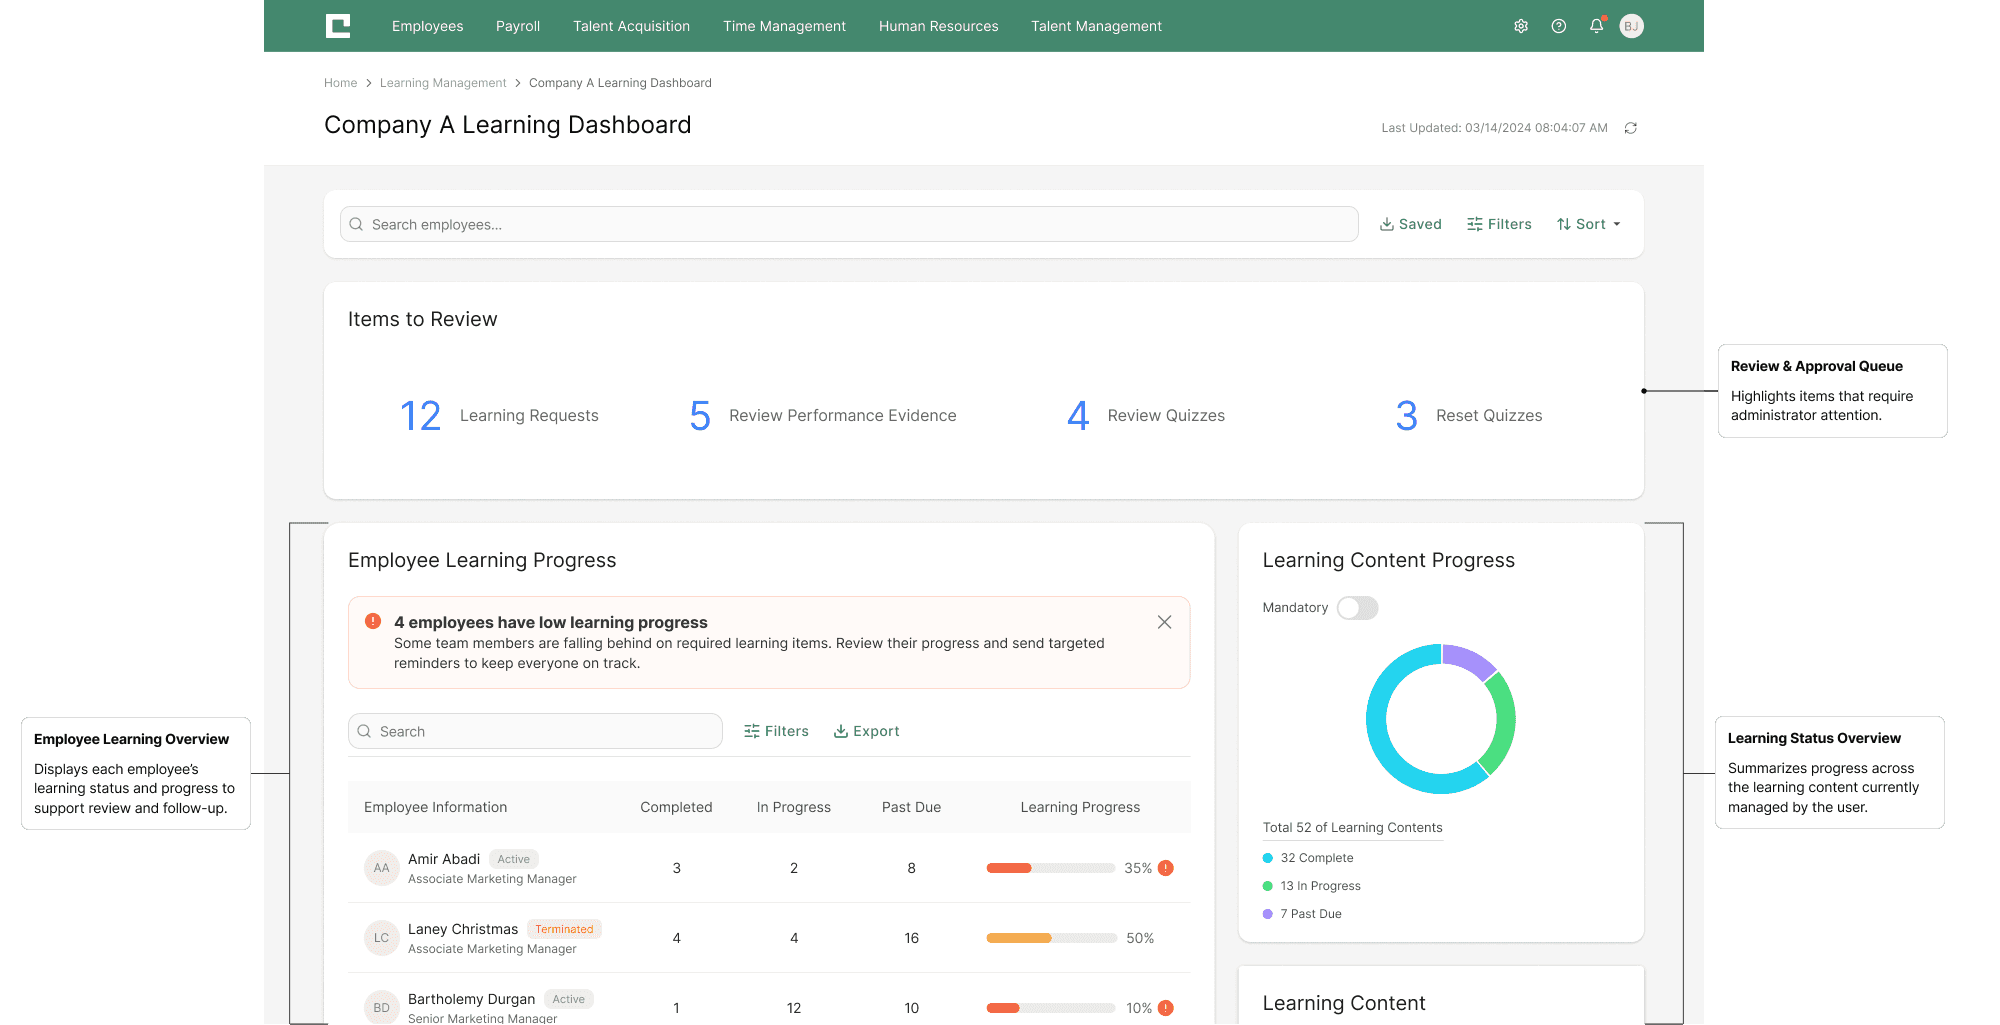
Task: Open the notifications bell icon
Action: (1597, 26)
